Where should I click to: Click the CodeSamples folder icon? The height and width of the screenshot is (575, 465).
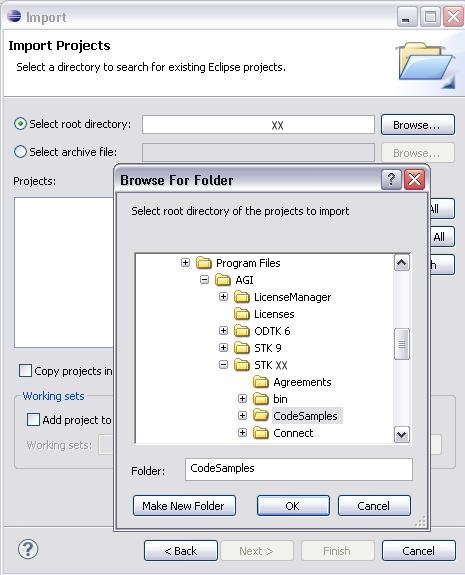[261, 415]
